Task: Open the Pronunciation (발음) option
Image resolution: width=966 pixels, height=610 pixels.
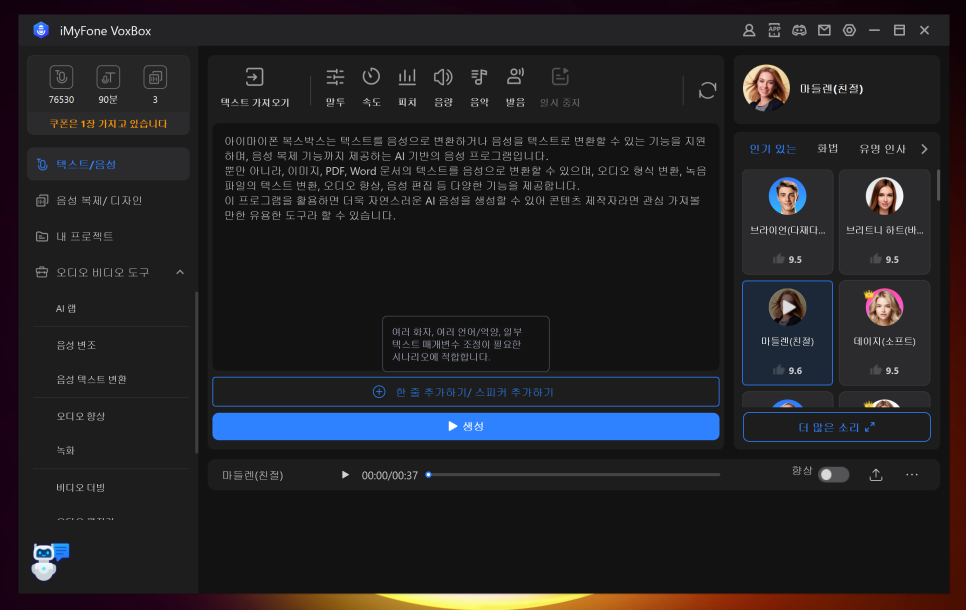Action: coord(515,77)
